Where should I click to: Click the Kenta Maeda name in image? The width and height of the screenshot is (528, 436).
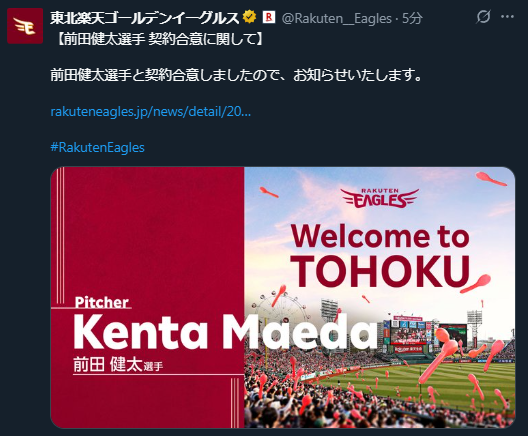pos(225,332)
